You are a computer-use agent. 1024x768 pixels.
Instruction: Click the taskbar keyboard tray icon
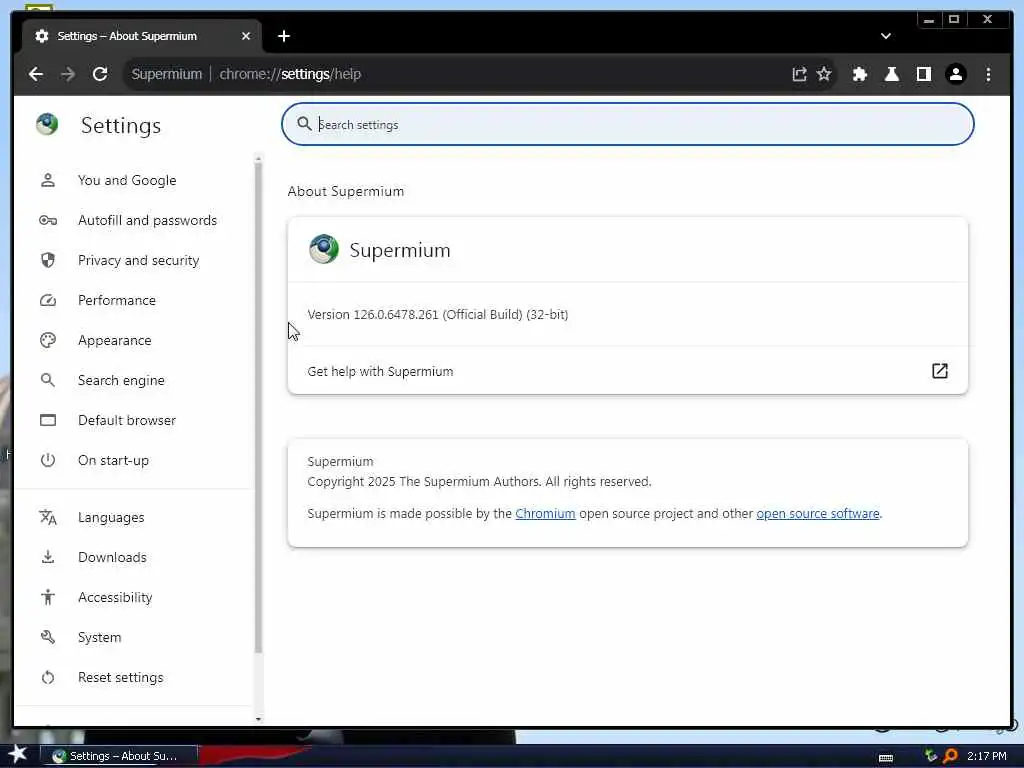(x=886, y=757)
